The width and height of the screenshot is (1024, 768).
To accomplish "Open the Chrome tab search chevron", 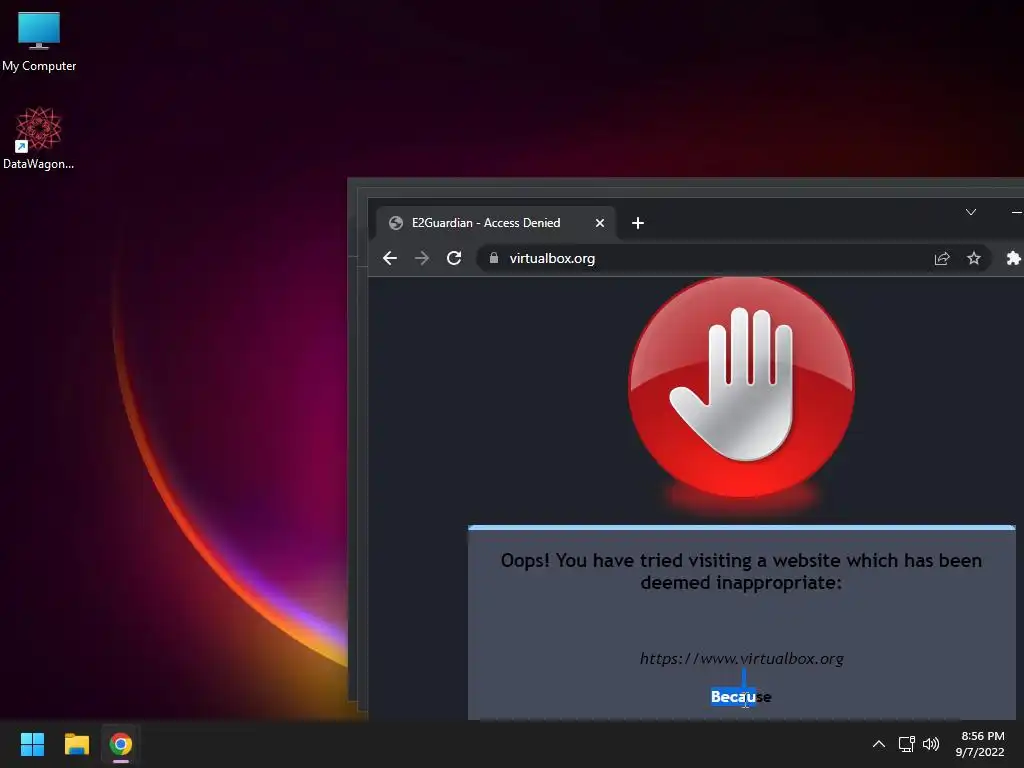I will [971, 212].
